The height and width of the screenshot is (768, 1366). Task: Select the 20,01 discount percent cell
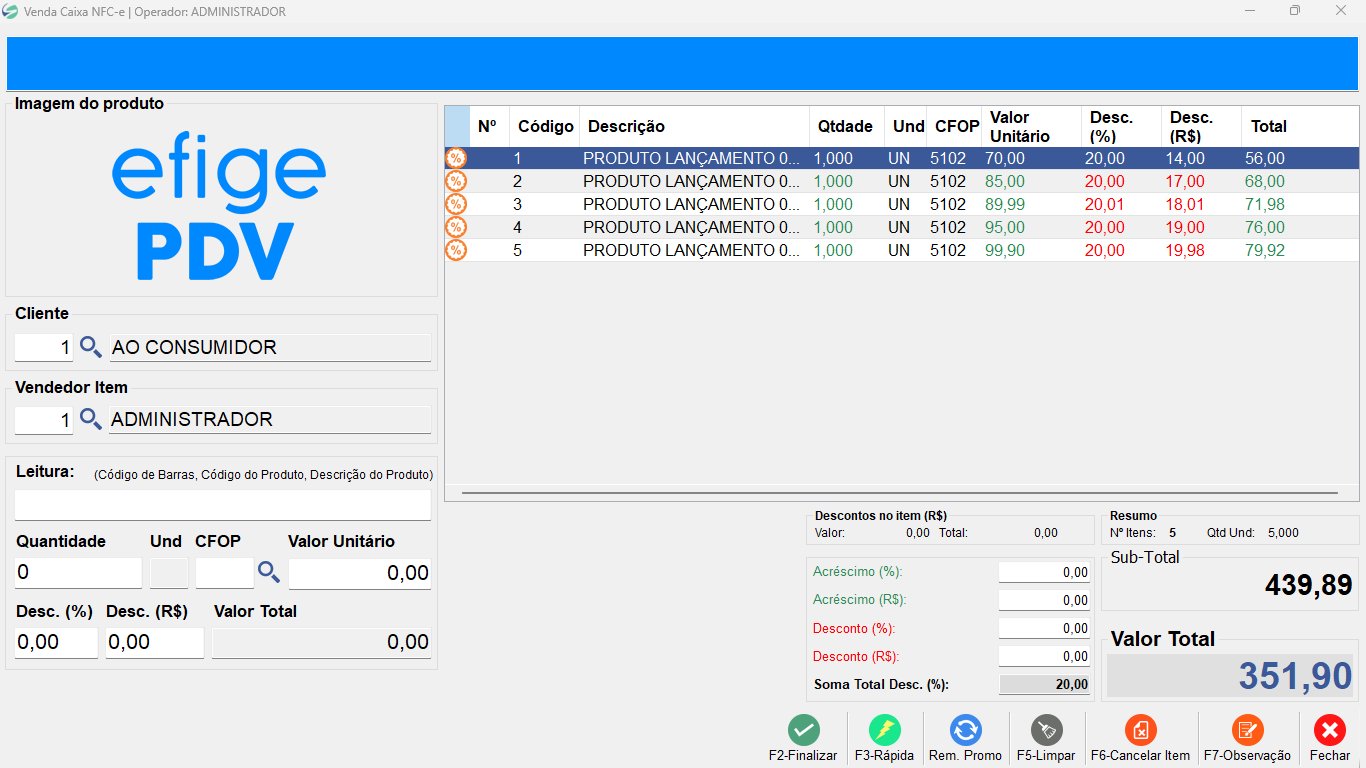(1121, 204)
